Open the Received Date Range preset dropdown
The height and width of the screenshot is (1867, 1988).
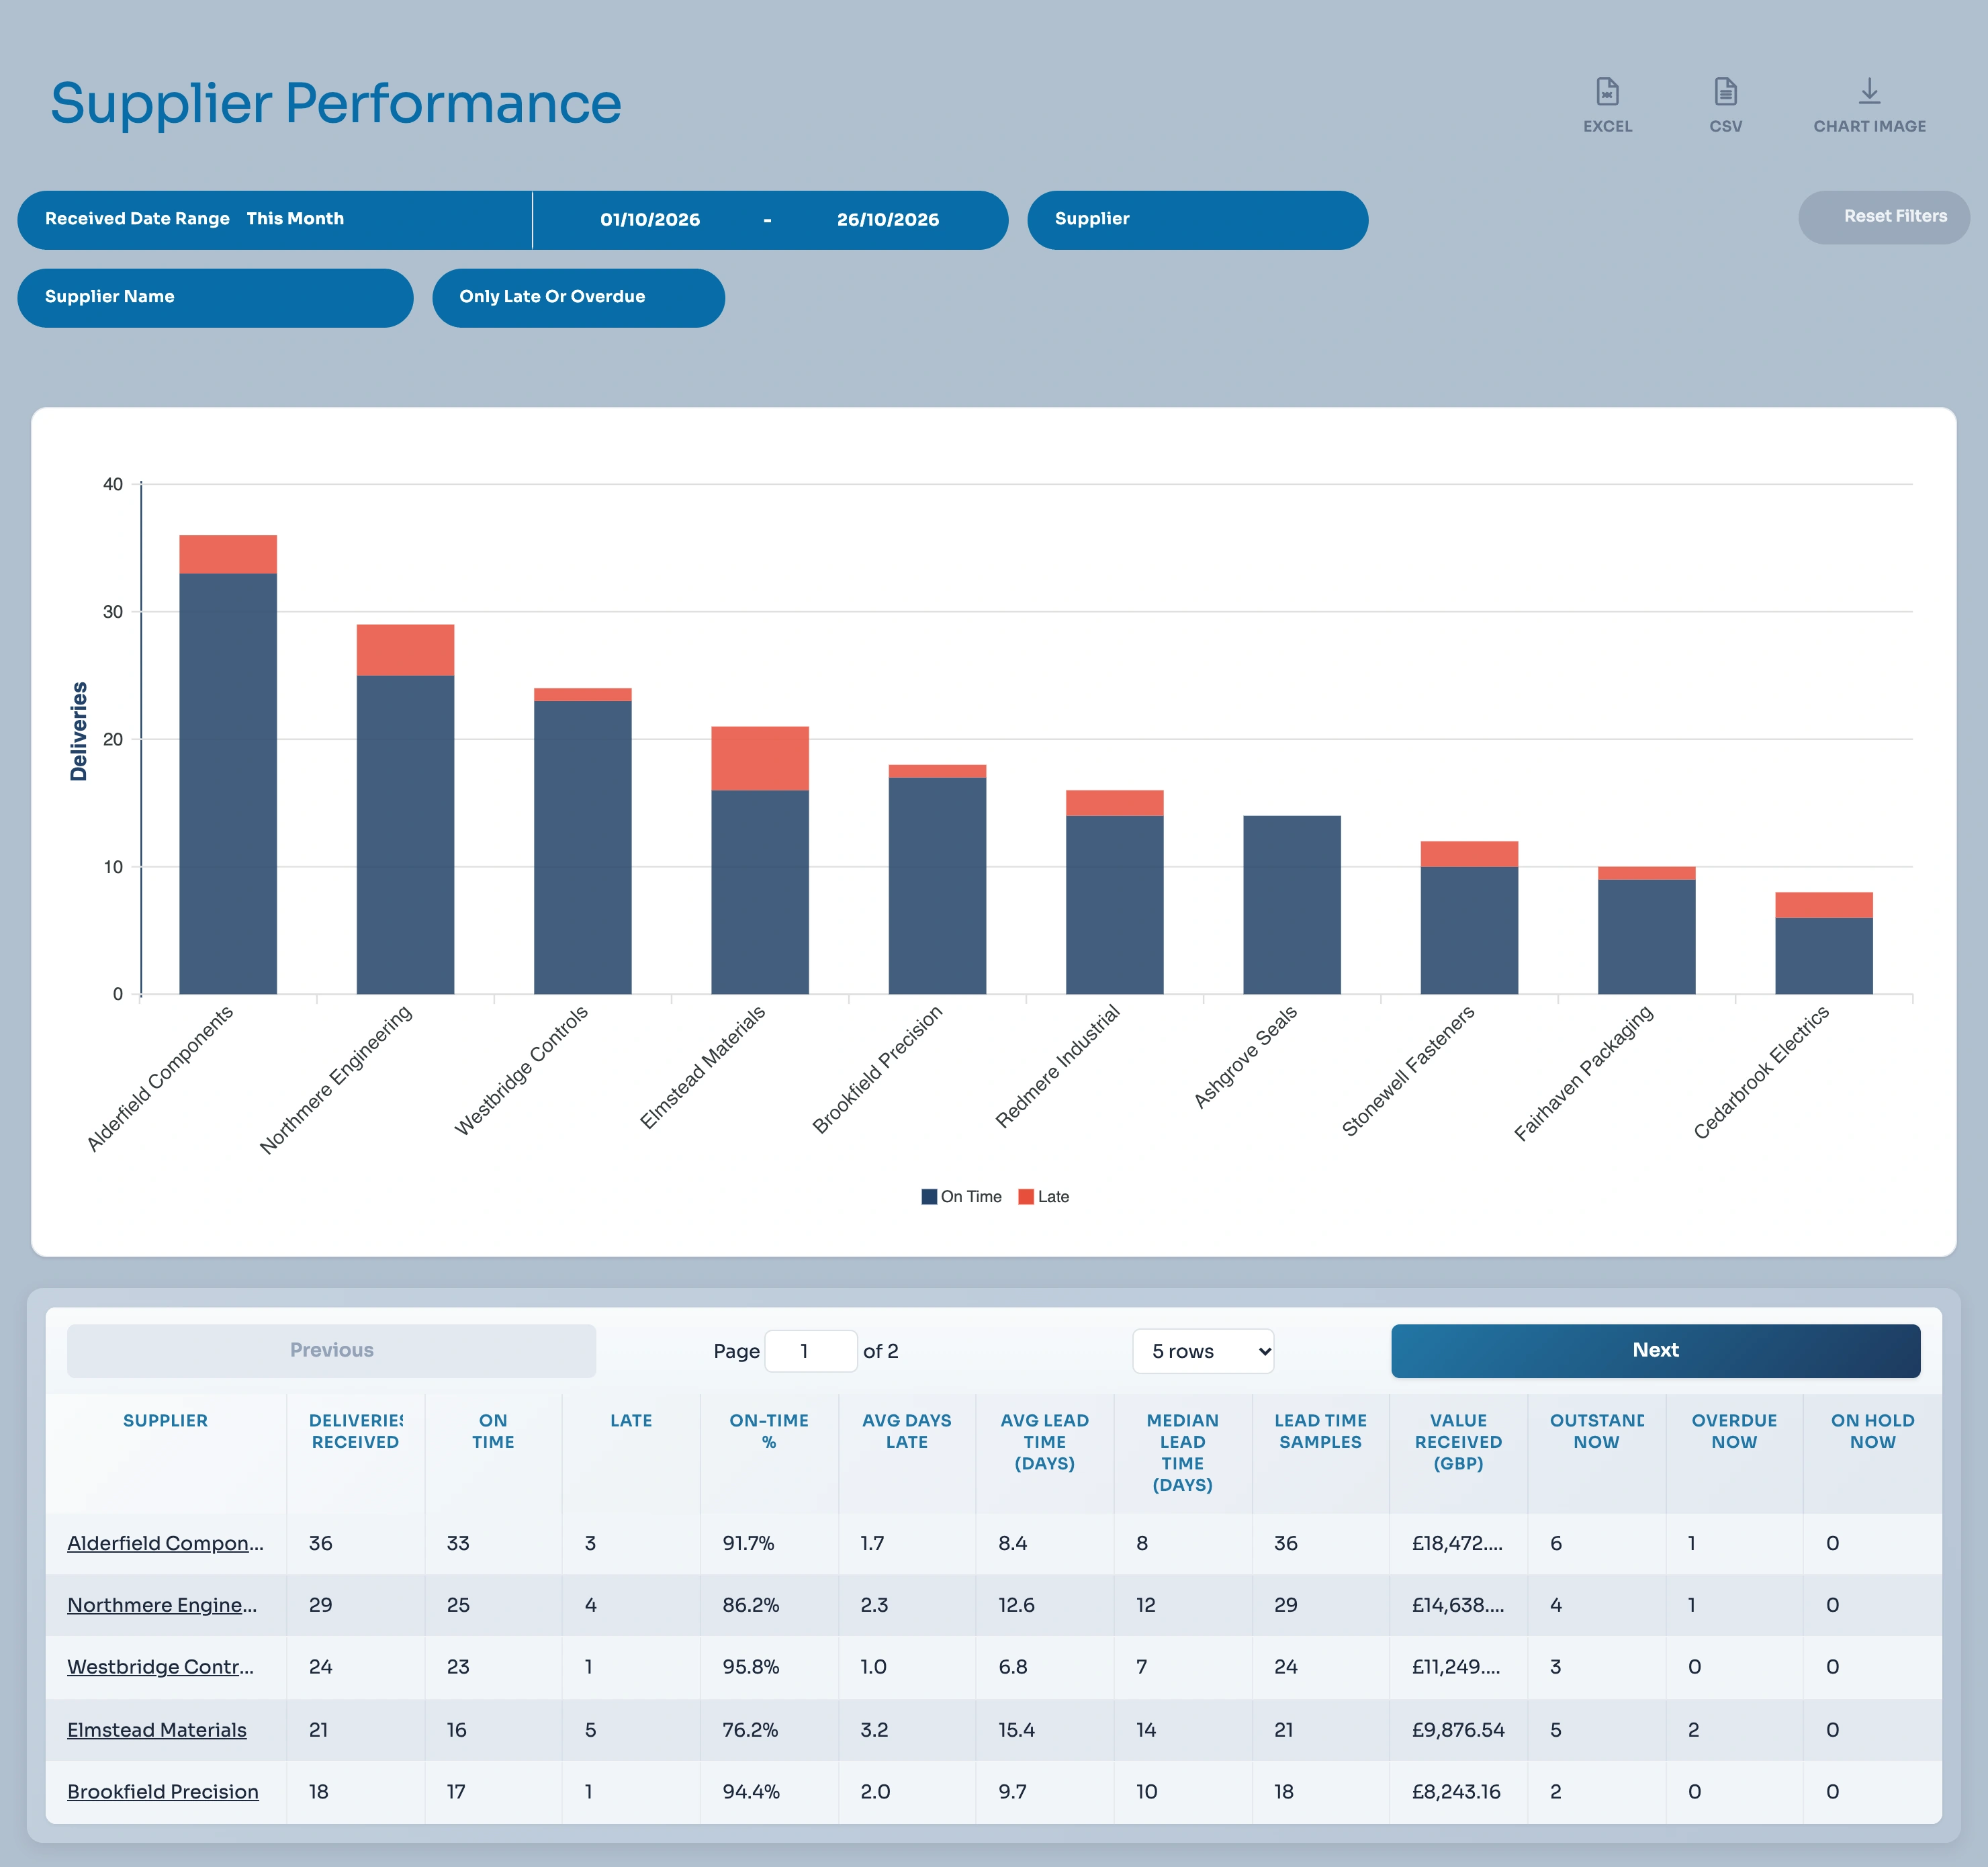(275, 219)
